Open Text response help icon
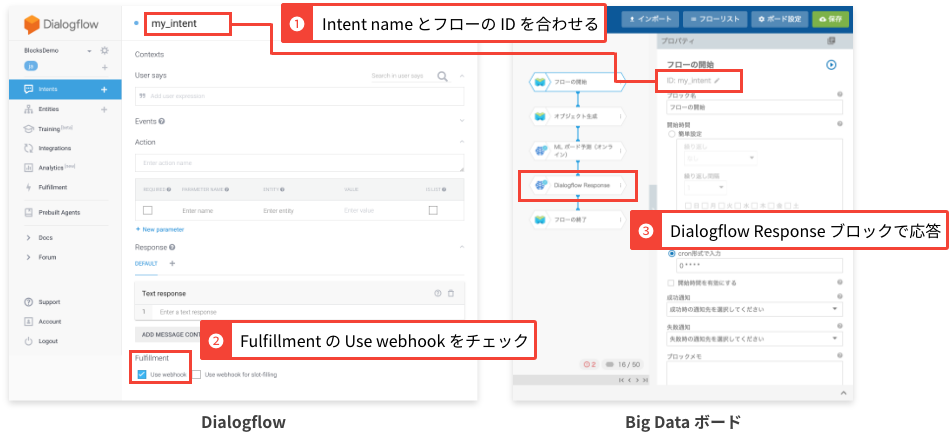Screen dimensions: 949x433 pyautogui.click(x=438, y=294)
